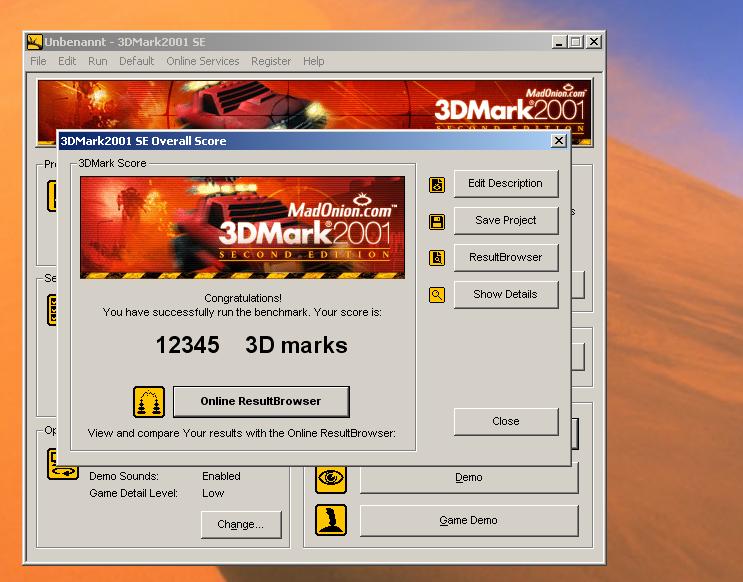
Task: Open the ResultBrowser button
Action: coord(506,257)
